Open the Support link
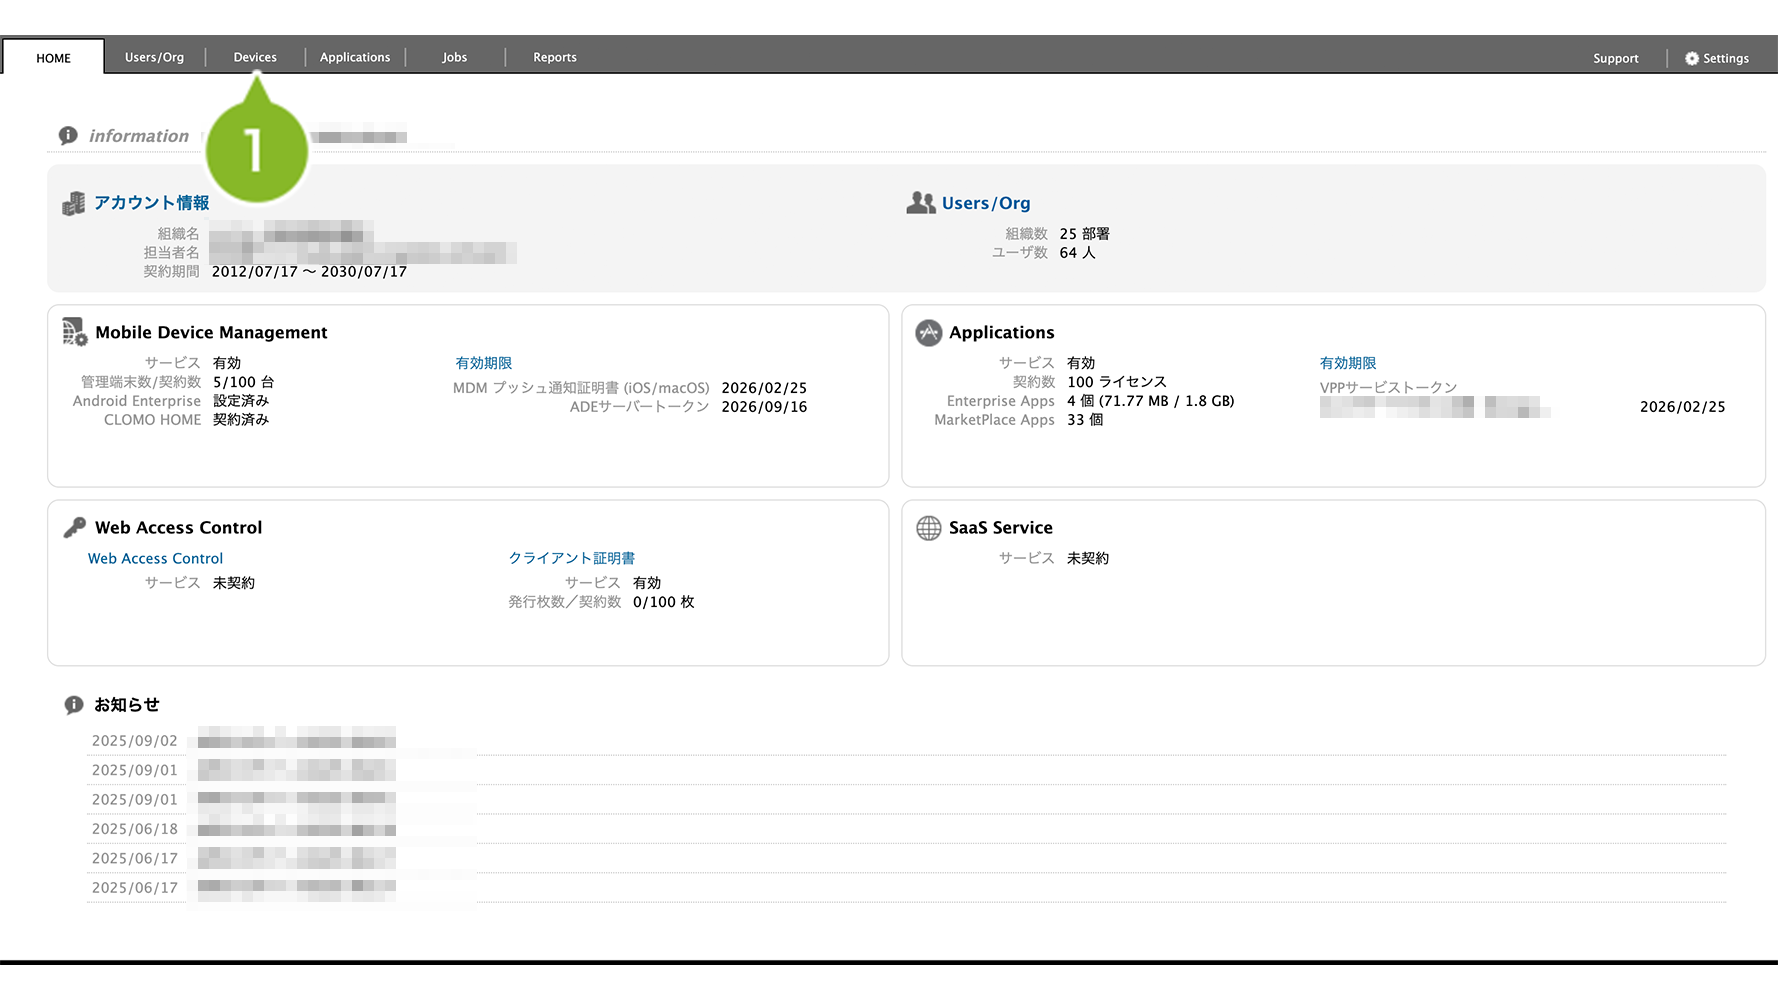The width and height of the screenshot is (1778, 1000). tap(1615, 59)
